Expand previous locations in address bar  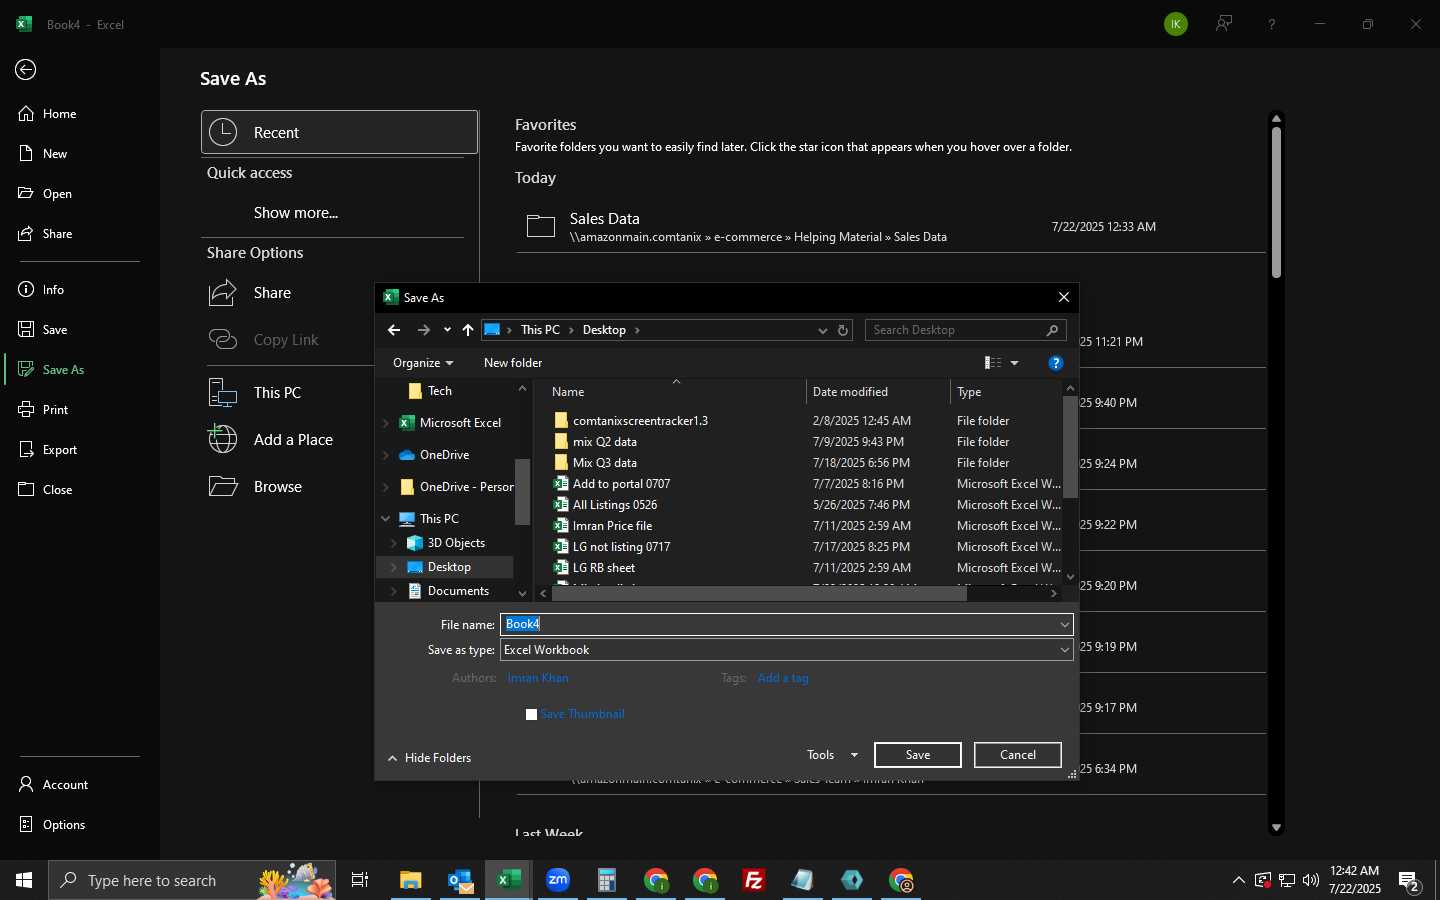click(823, 330)
